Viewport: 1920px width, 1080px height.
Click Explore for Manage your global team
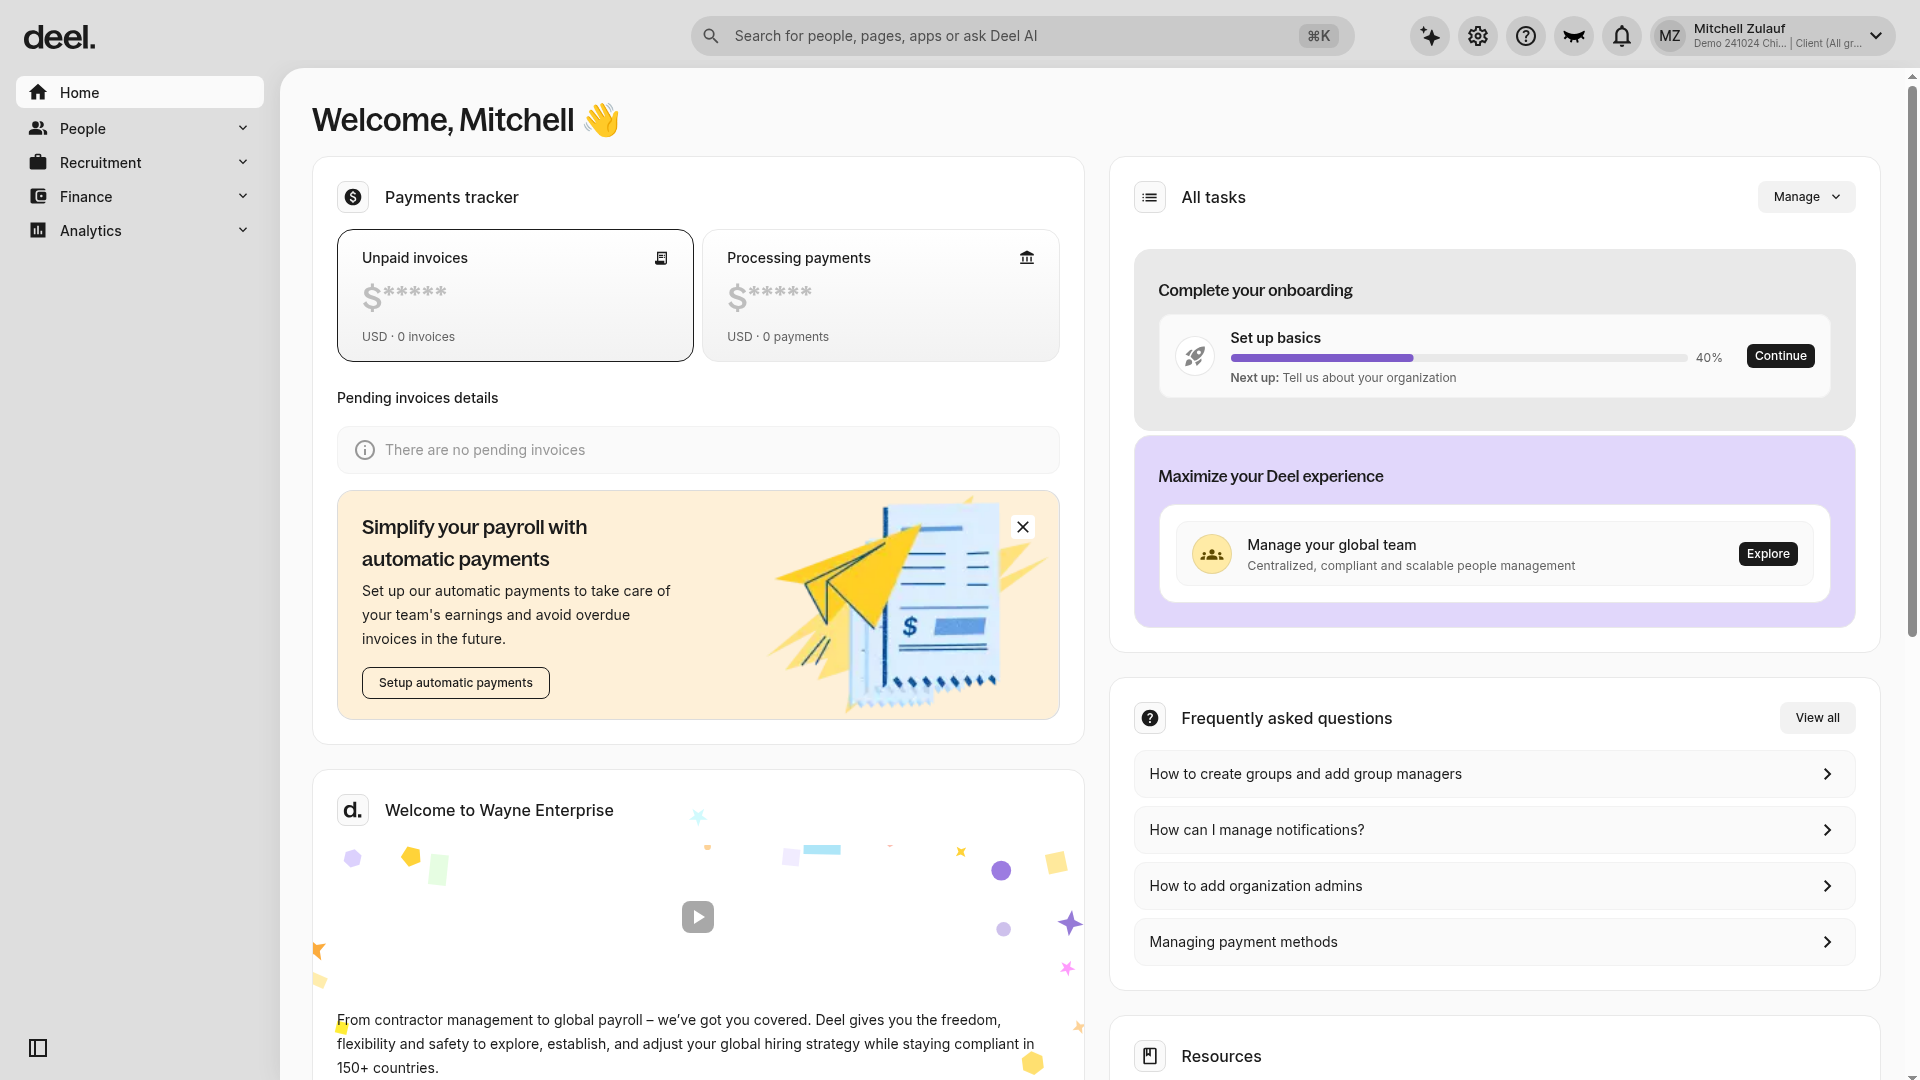click(x=1768, y=554)
